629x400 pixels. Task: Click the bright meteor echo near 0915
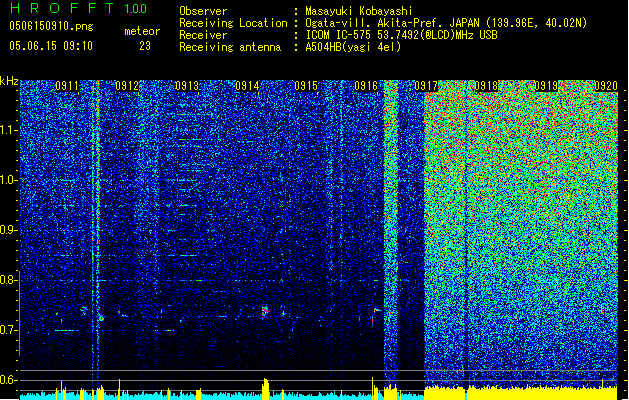(x=265, y=311)
